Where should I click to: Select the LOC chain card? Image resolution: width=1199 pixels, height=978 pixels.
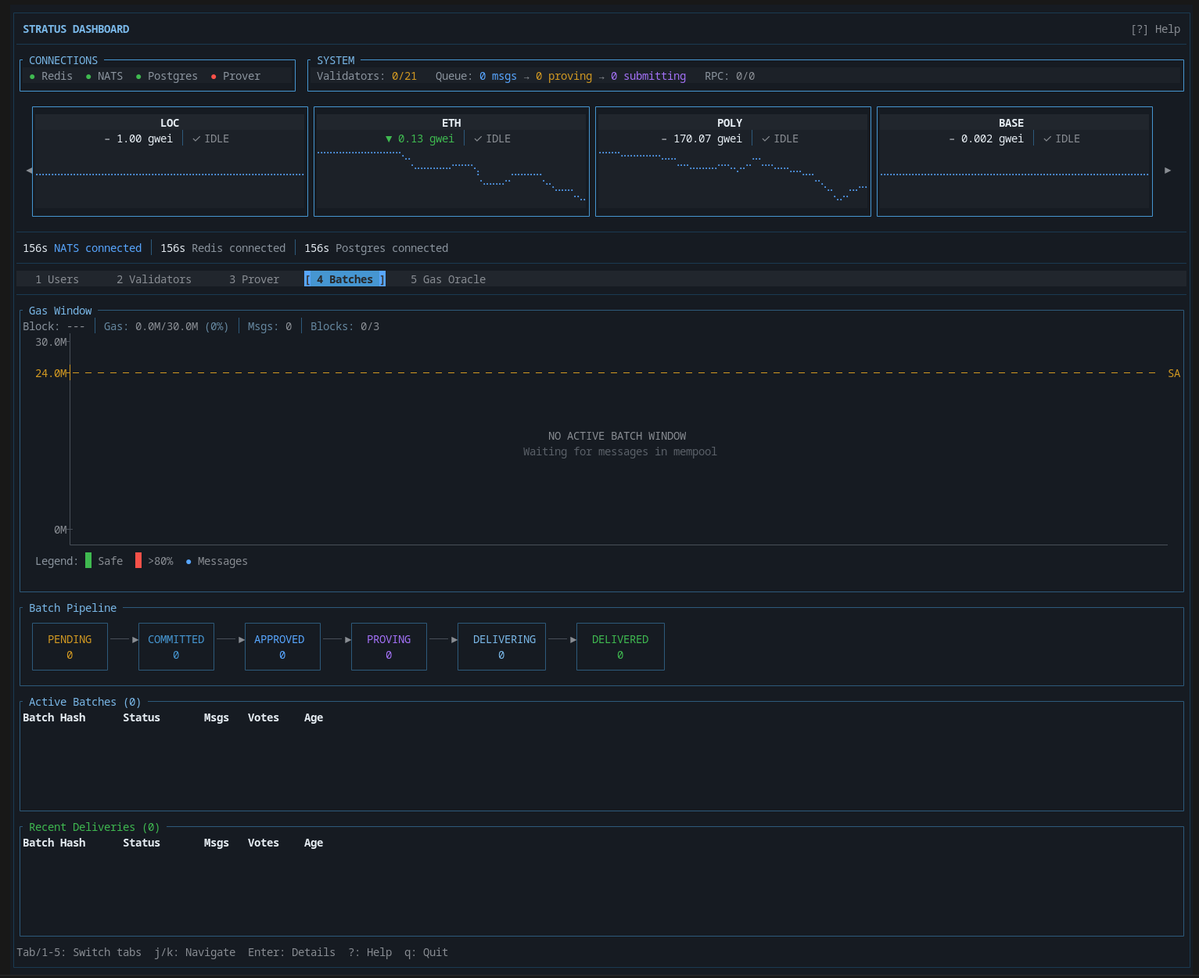pos(170,161)
